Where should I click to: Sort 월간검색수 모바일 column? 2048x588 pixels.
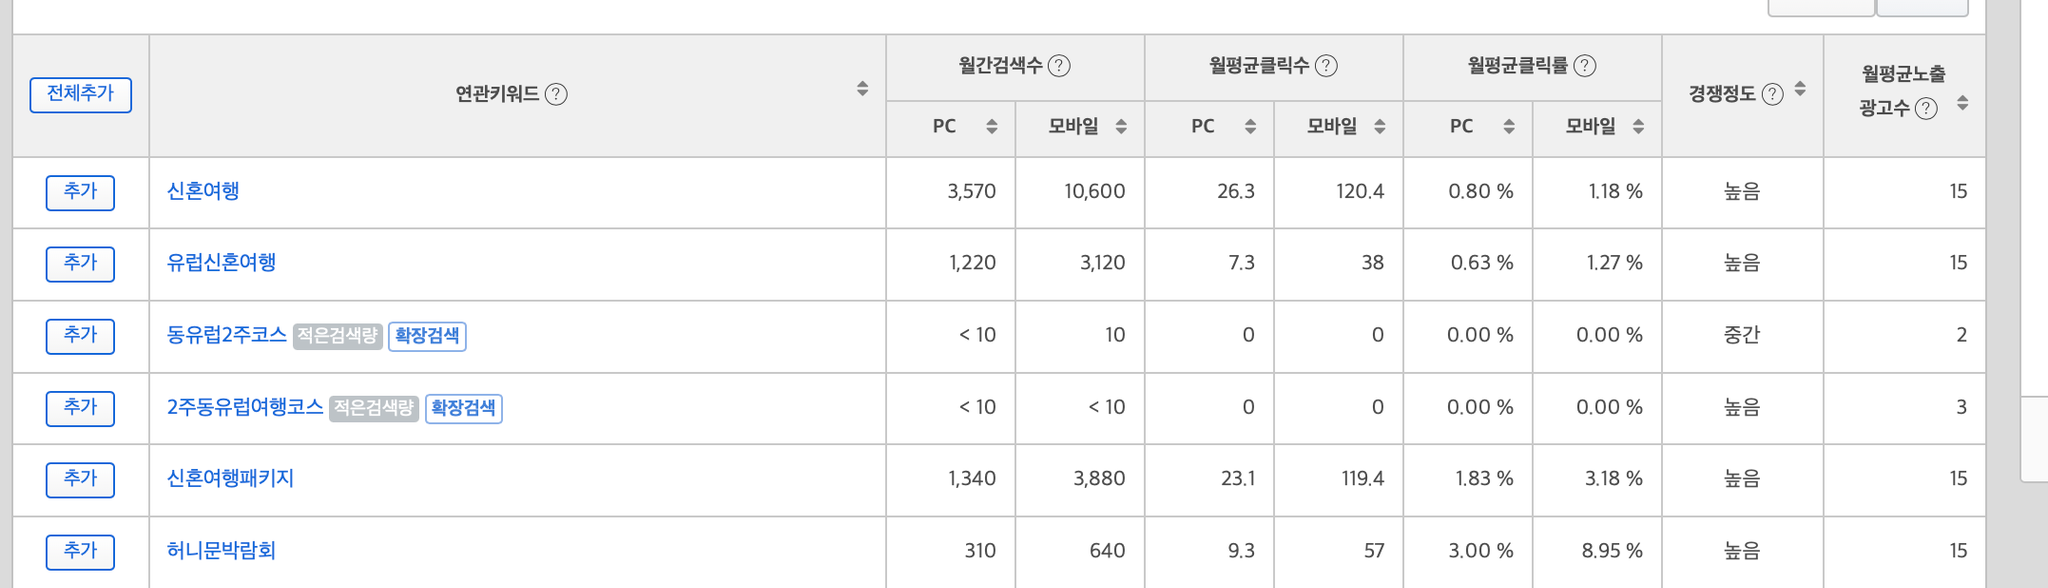pos(1121,127)
